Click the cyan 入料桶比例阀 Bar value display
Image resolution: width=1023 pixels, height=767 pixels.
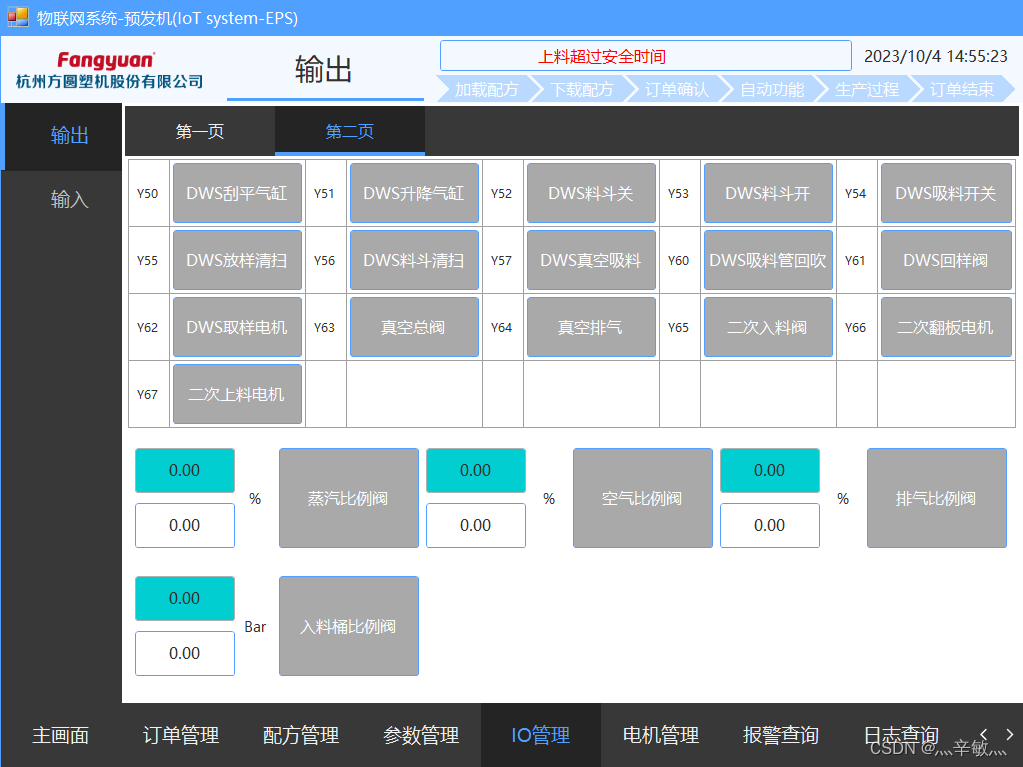185,598
